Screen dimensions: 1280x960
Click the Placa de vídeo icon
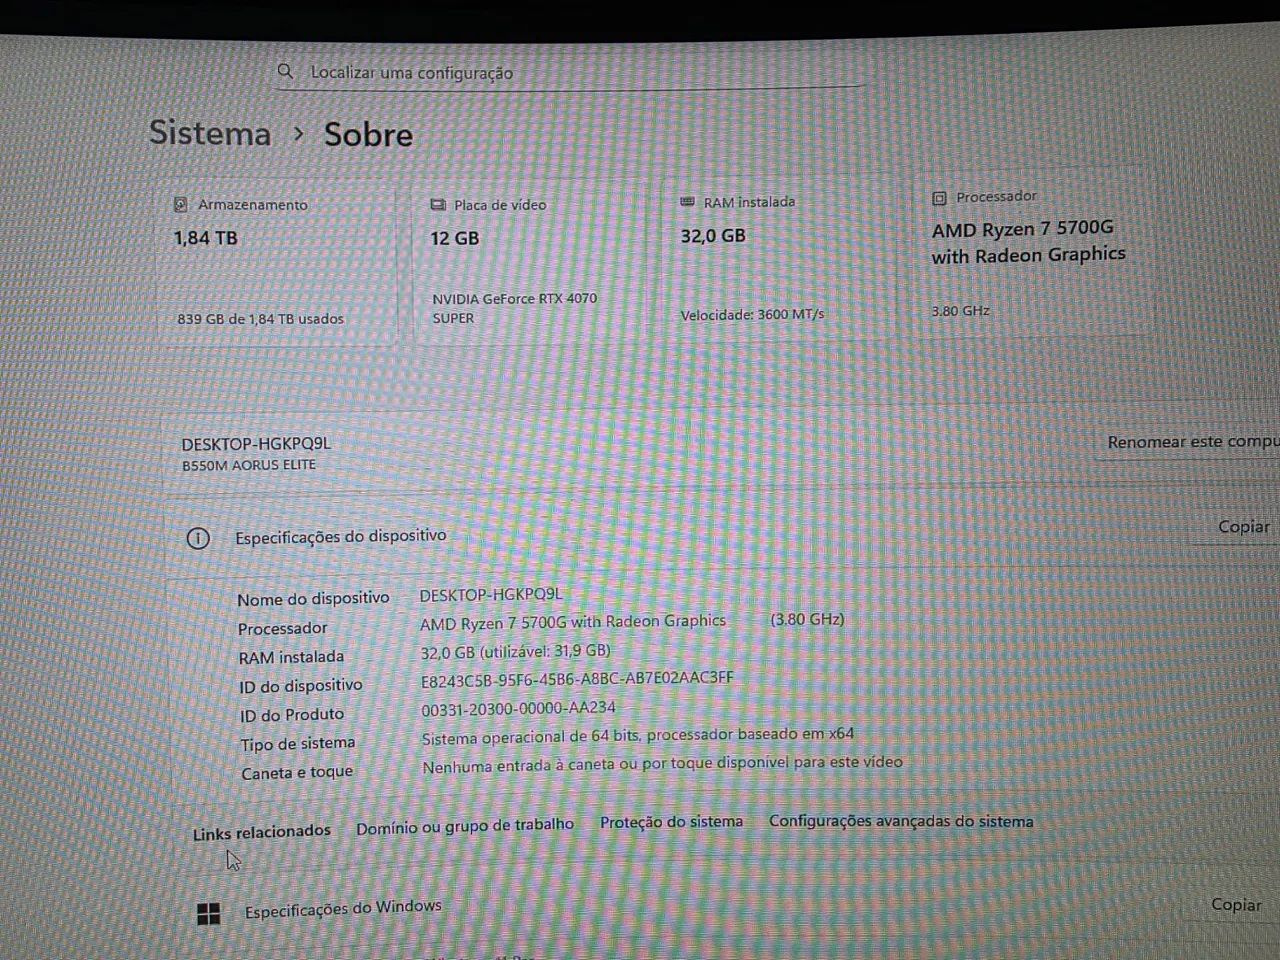tap(437, 205)
